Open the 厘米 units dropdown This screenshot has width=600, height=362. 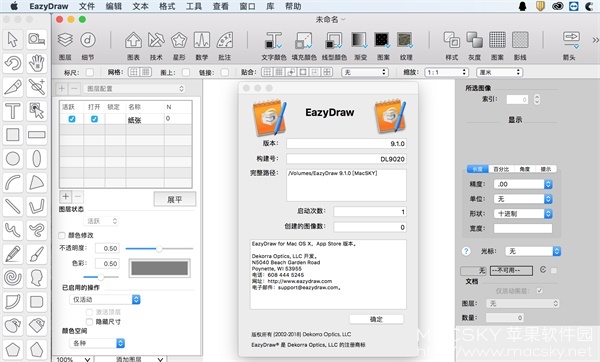499,72
